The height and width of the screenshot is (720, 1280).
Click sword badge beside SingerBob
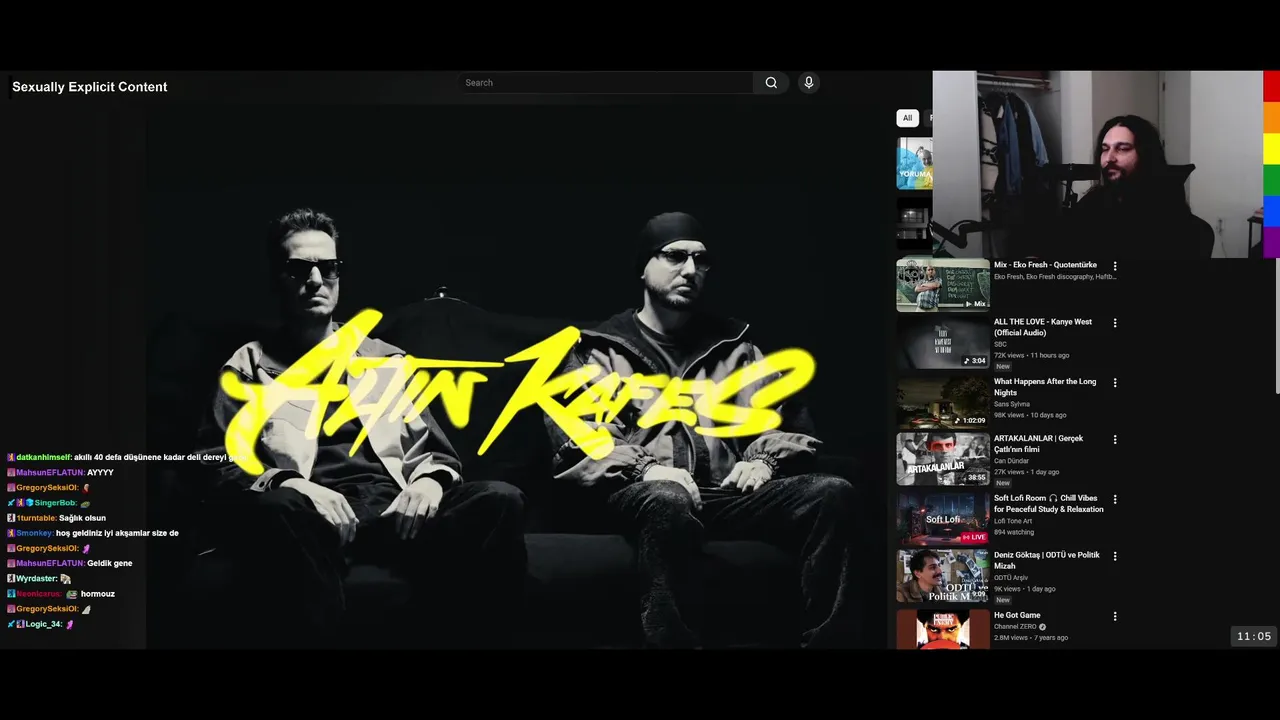click(x=11, y=503)
